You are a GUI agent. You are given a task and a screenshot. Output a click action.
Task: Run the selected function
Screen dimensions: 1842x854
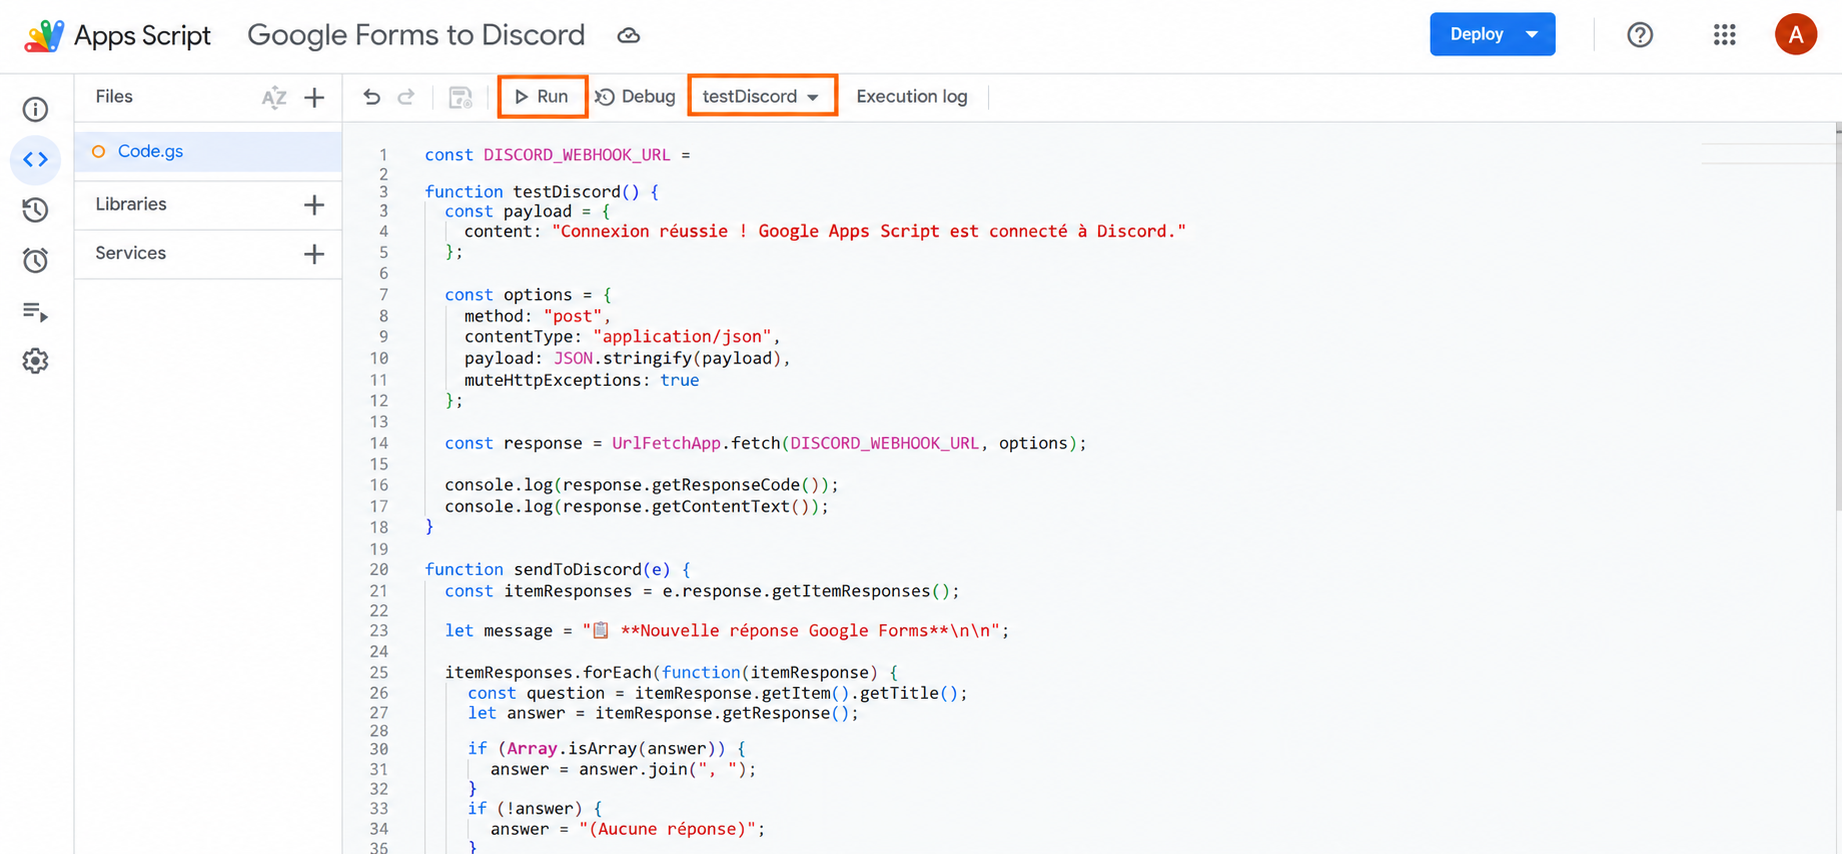tap(542, 97)
